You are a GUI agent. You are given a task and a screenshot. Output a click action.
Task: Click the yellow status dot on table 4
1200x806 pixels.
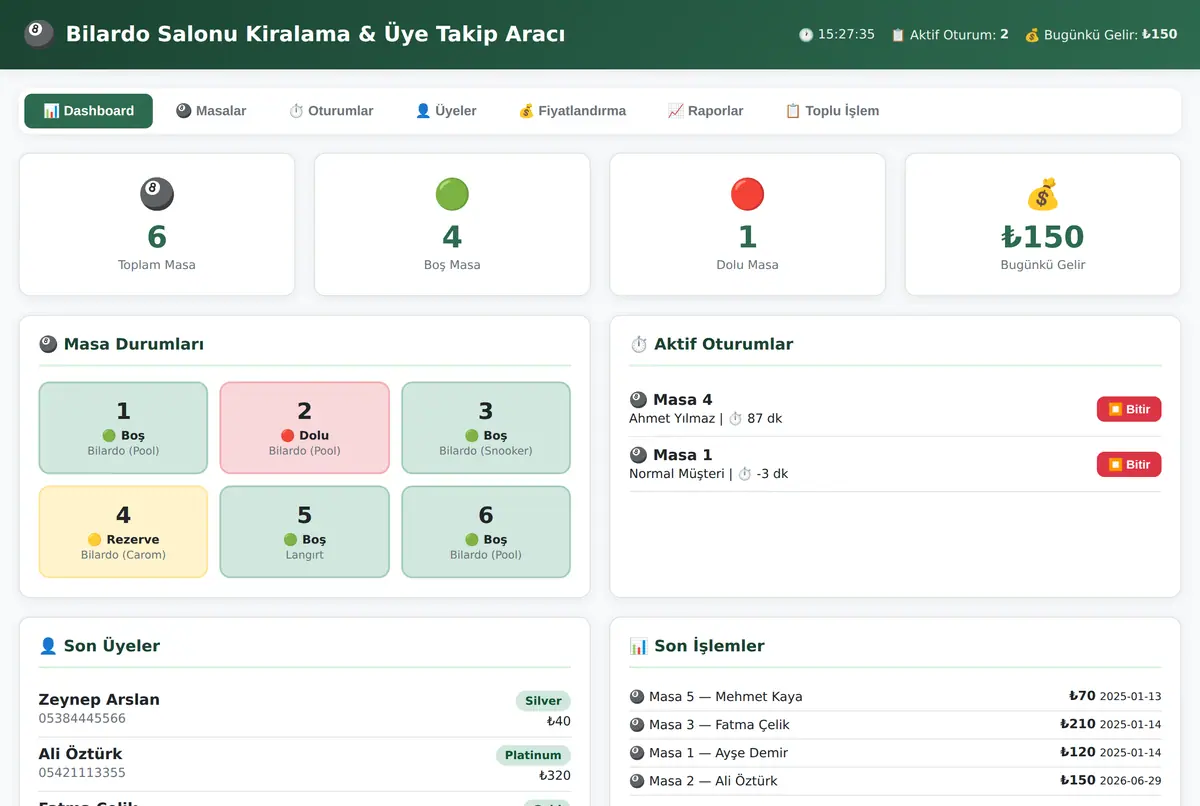[95, 540]
